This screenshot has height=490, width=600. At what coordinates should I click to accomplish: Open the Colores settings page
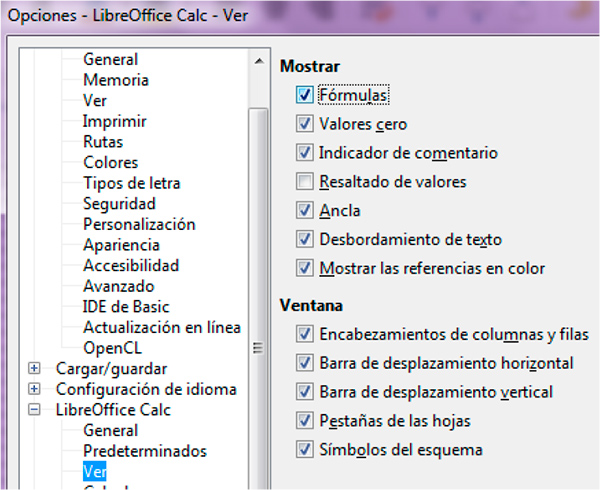pyautogui.click(x=110, y=162)
